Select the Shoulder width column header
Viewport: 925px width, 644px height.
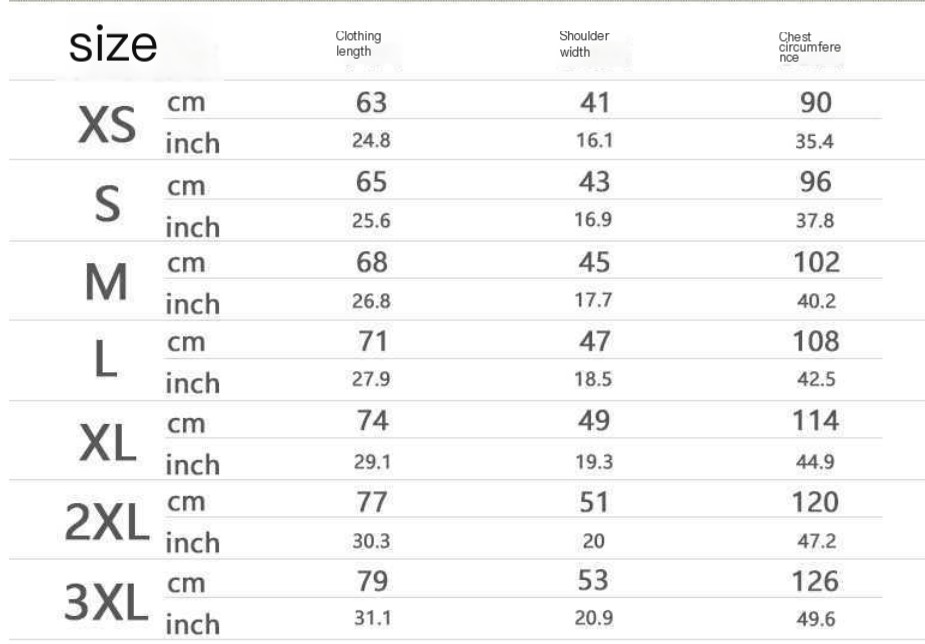pyautogui.click(x=584, y=44)
